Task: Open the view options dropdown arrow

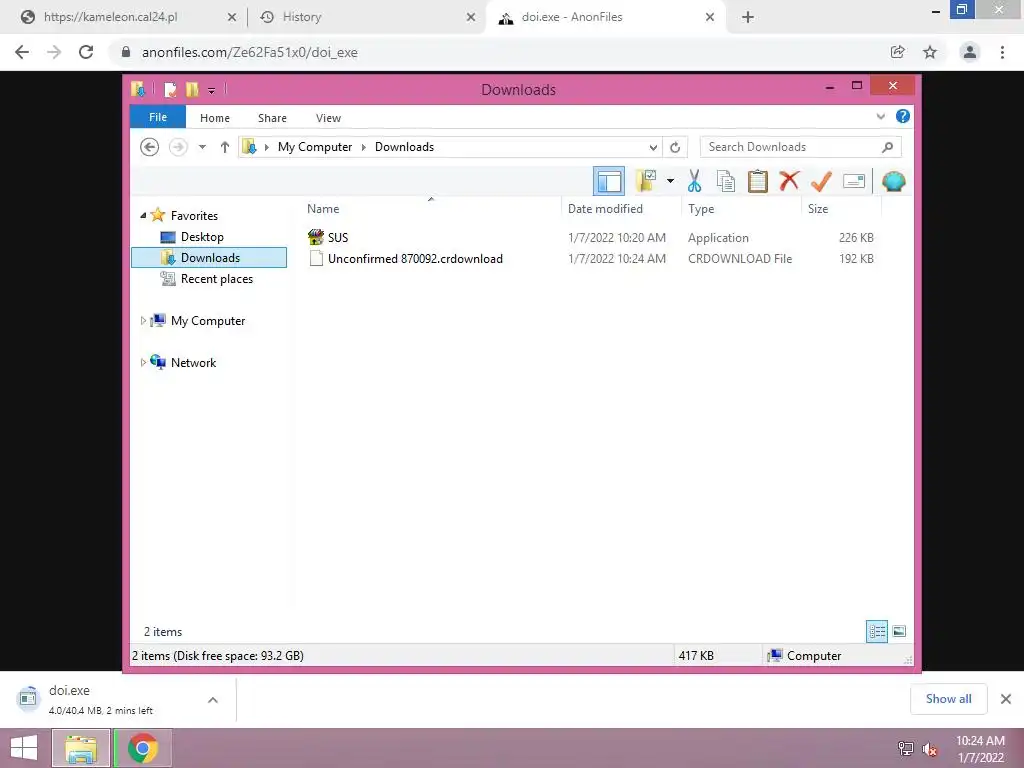Action: point(670,181)
